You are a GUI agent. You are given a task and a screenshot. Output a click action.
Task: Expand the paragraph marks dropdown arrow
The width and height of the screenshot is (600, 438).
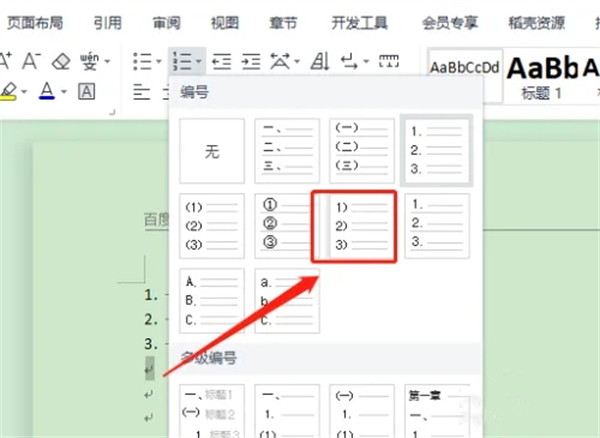(366, 61)
